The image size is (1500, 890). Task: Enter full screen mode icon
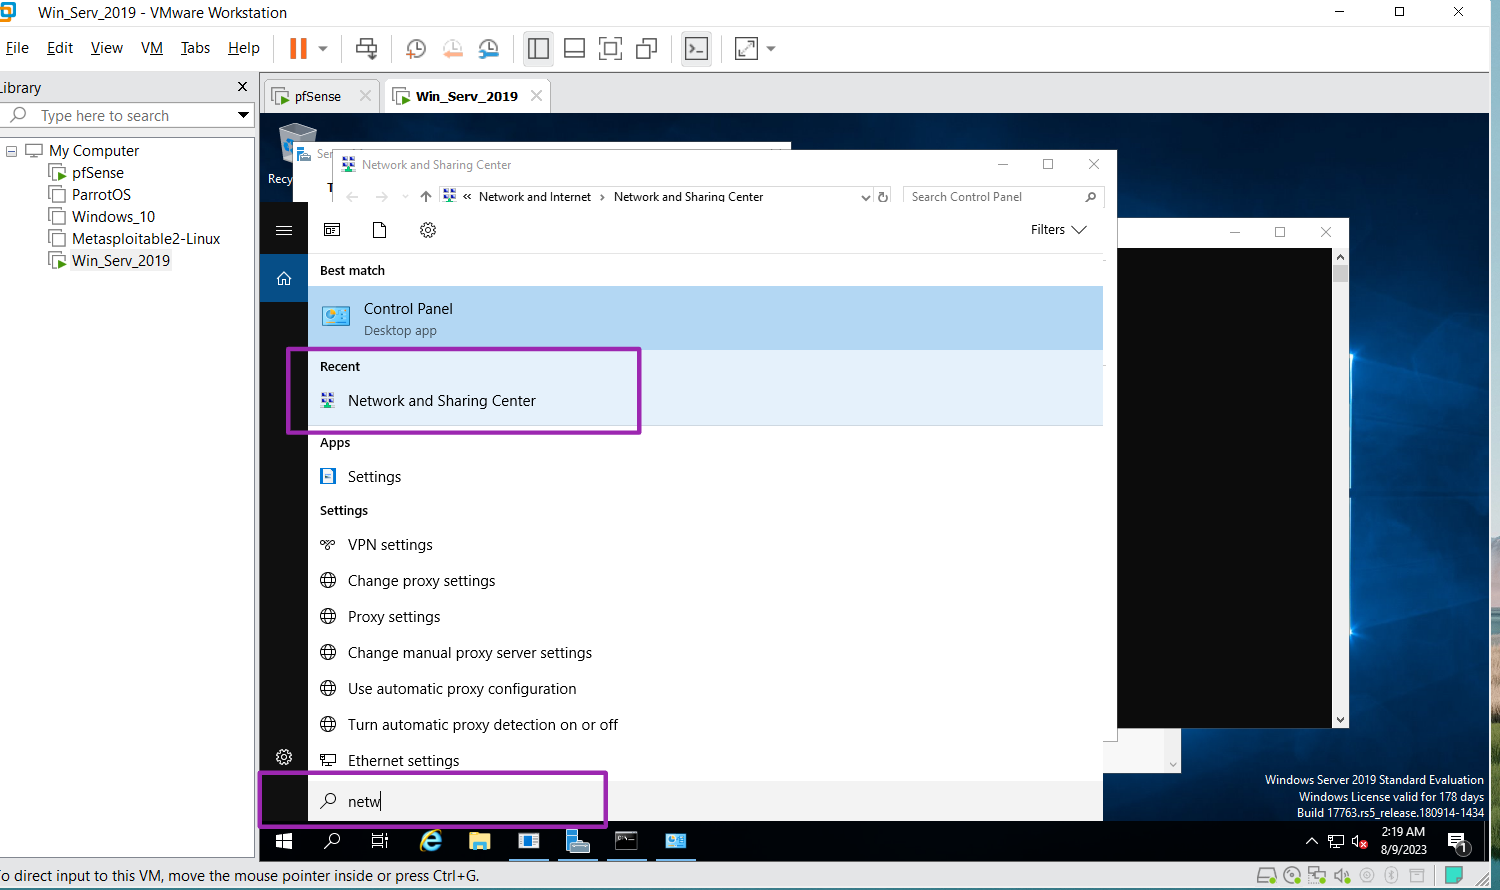click(610, 48)
